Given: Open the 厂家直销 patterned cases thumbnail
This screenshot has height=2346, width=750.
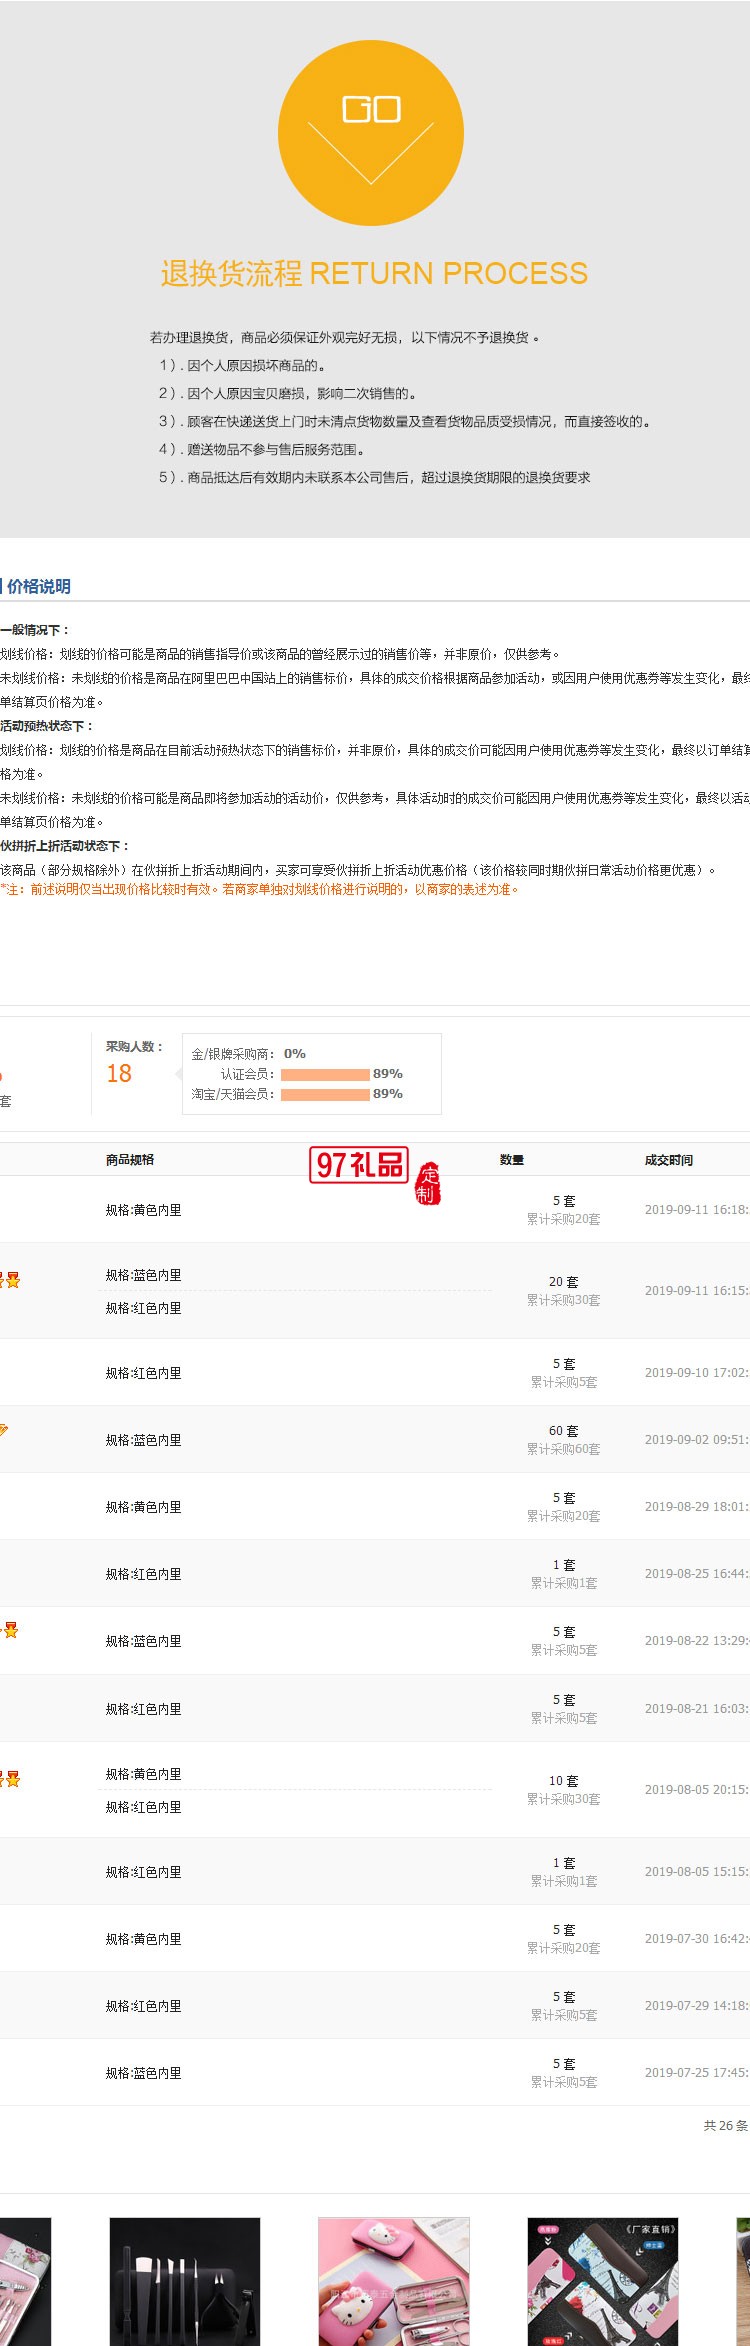Looking at the screenshot, I should point(603,2281).
